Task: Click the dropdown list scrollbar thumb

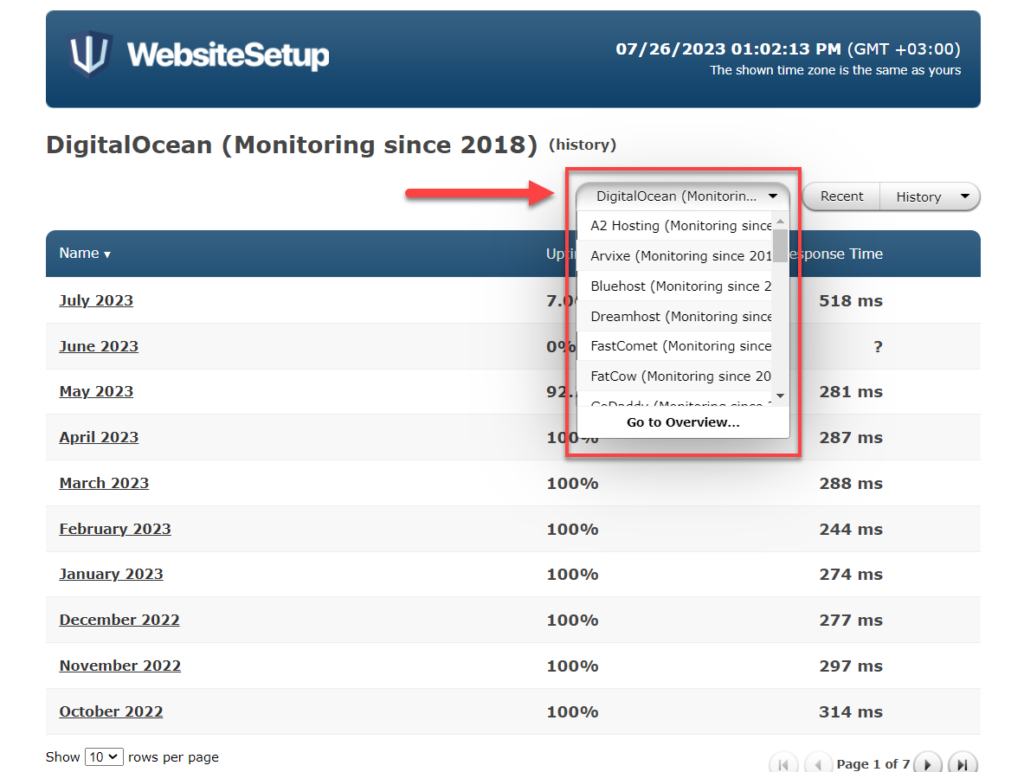Action: point(780,245)
